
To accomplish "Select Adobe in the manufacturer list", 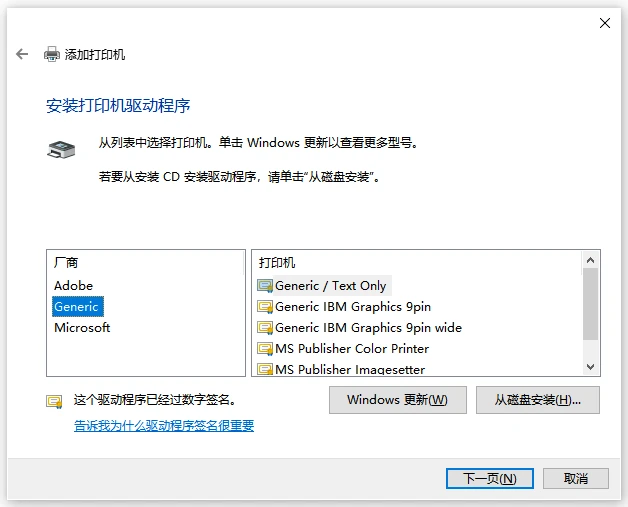I will 73,286.
